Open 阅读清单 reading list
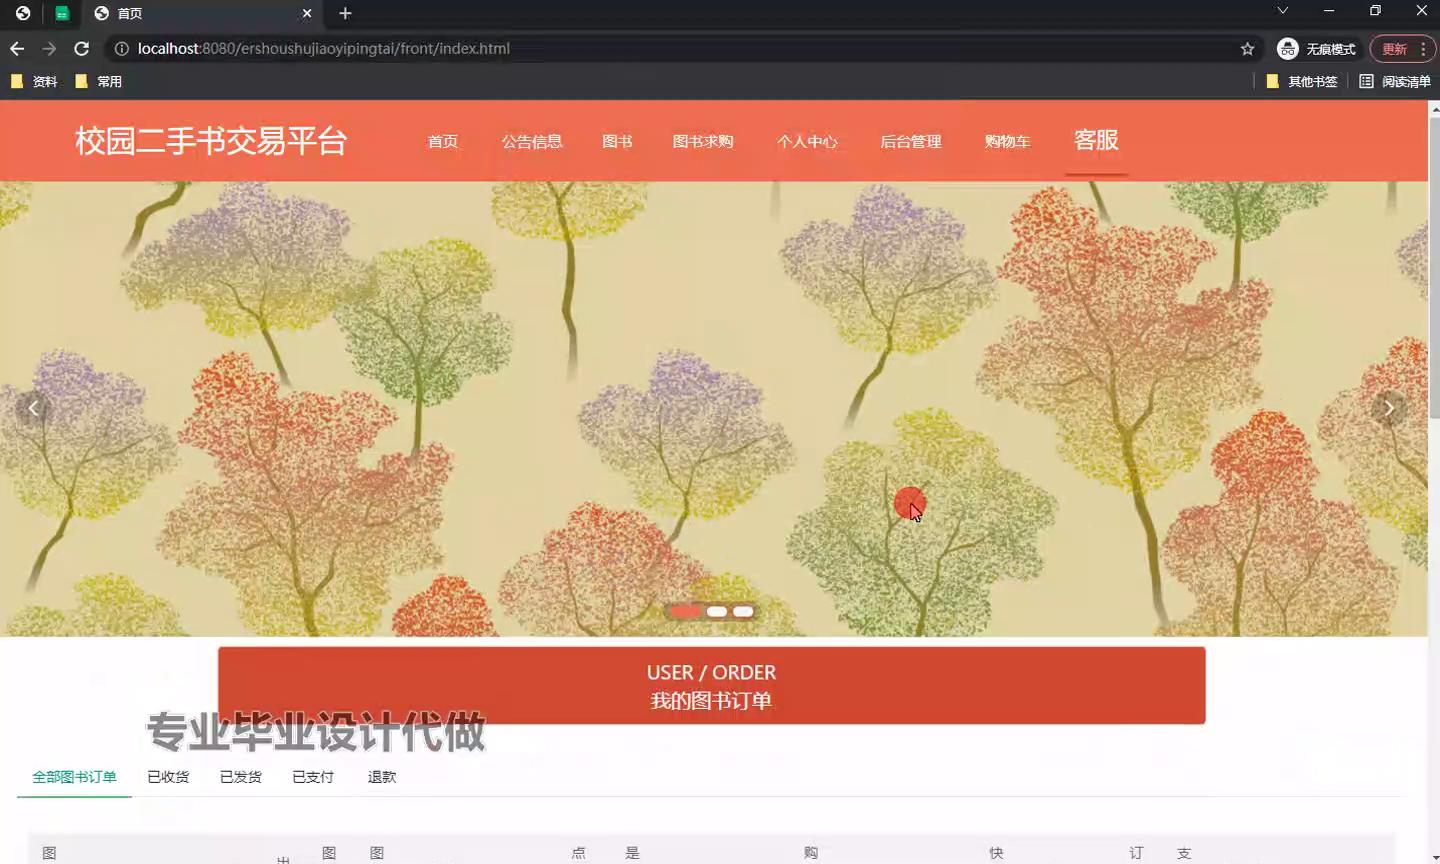 (1395, 81)
